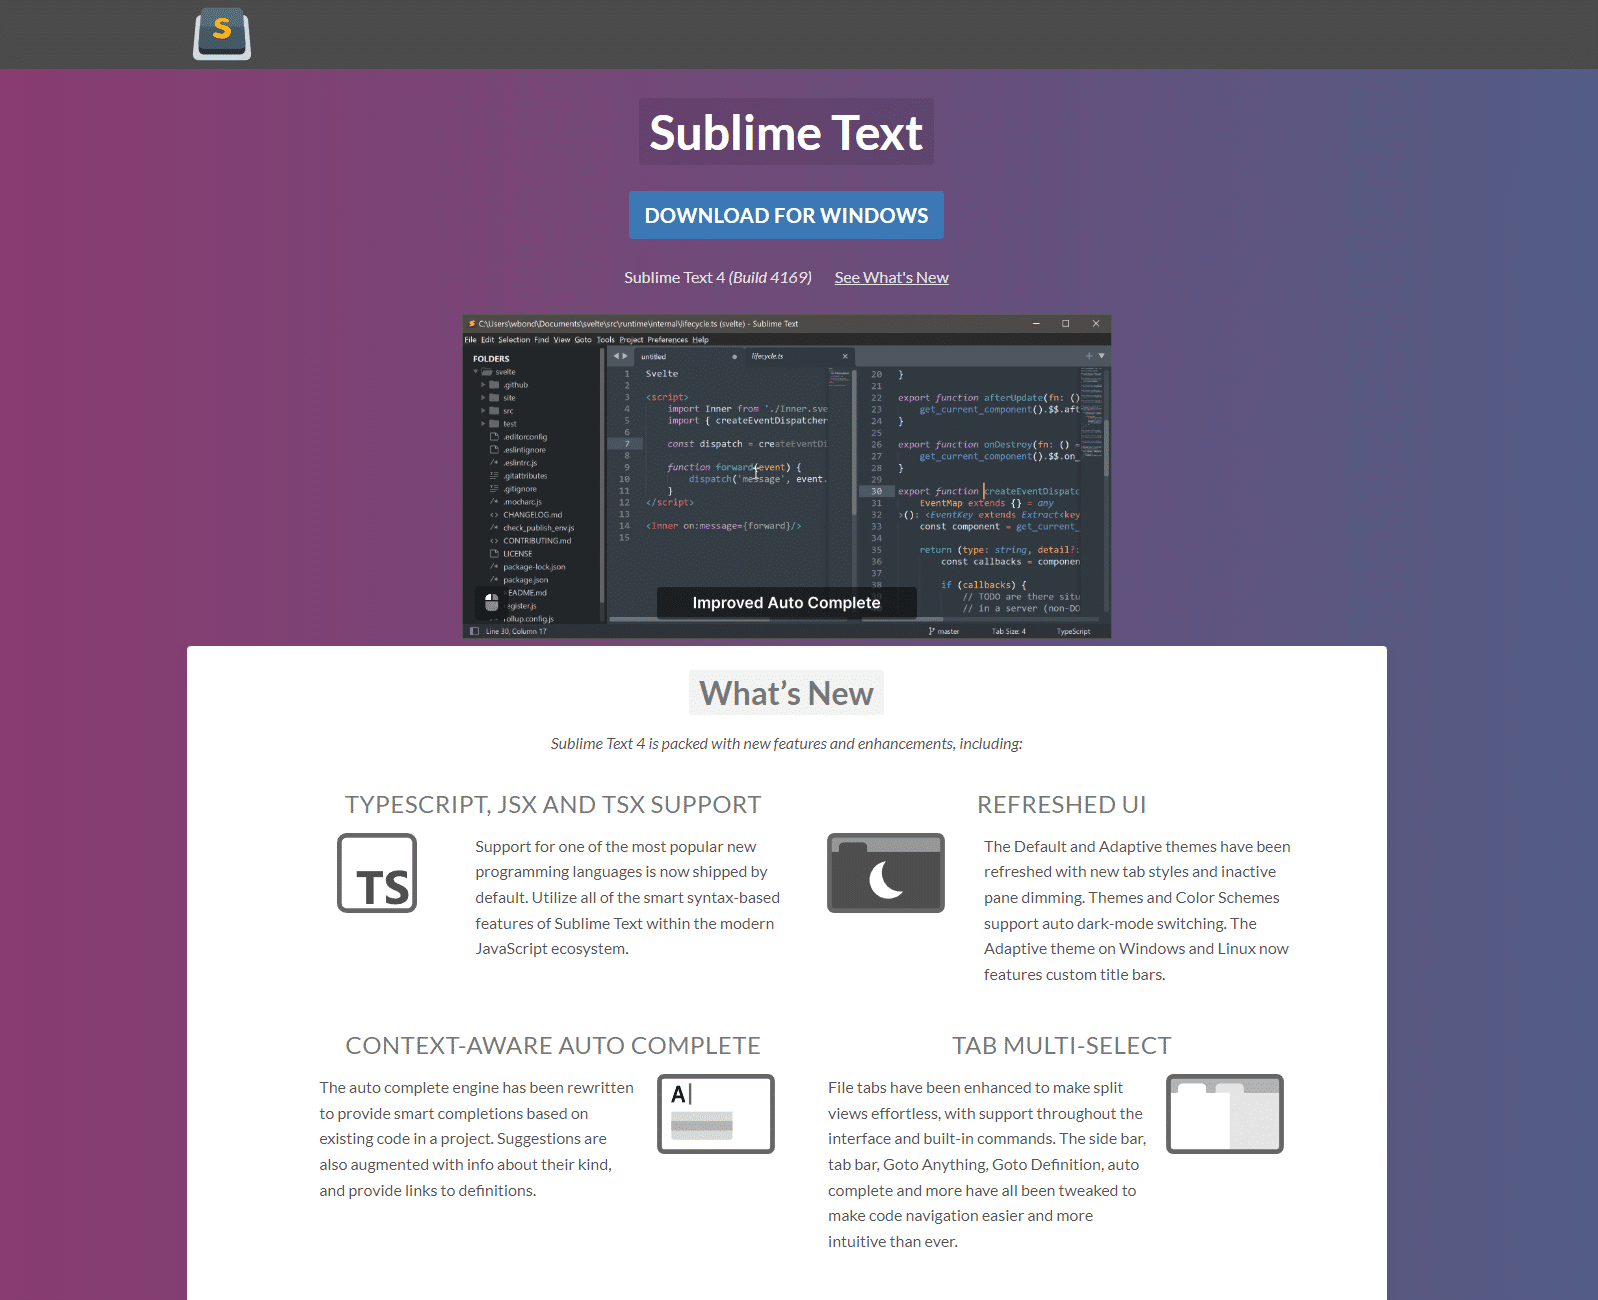Open the Help menu

point(701,340)
